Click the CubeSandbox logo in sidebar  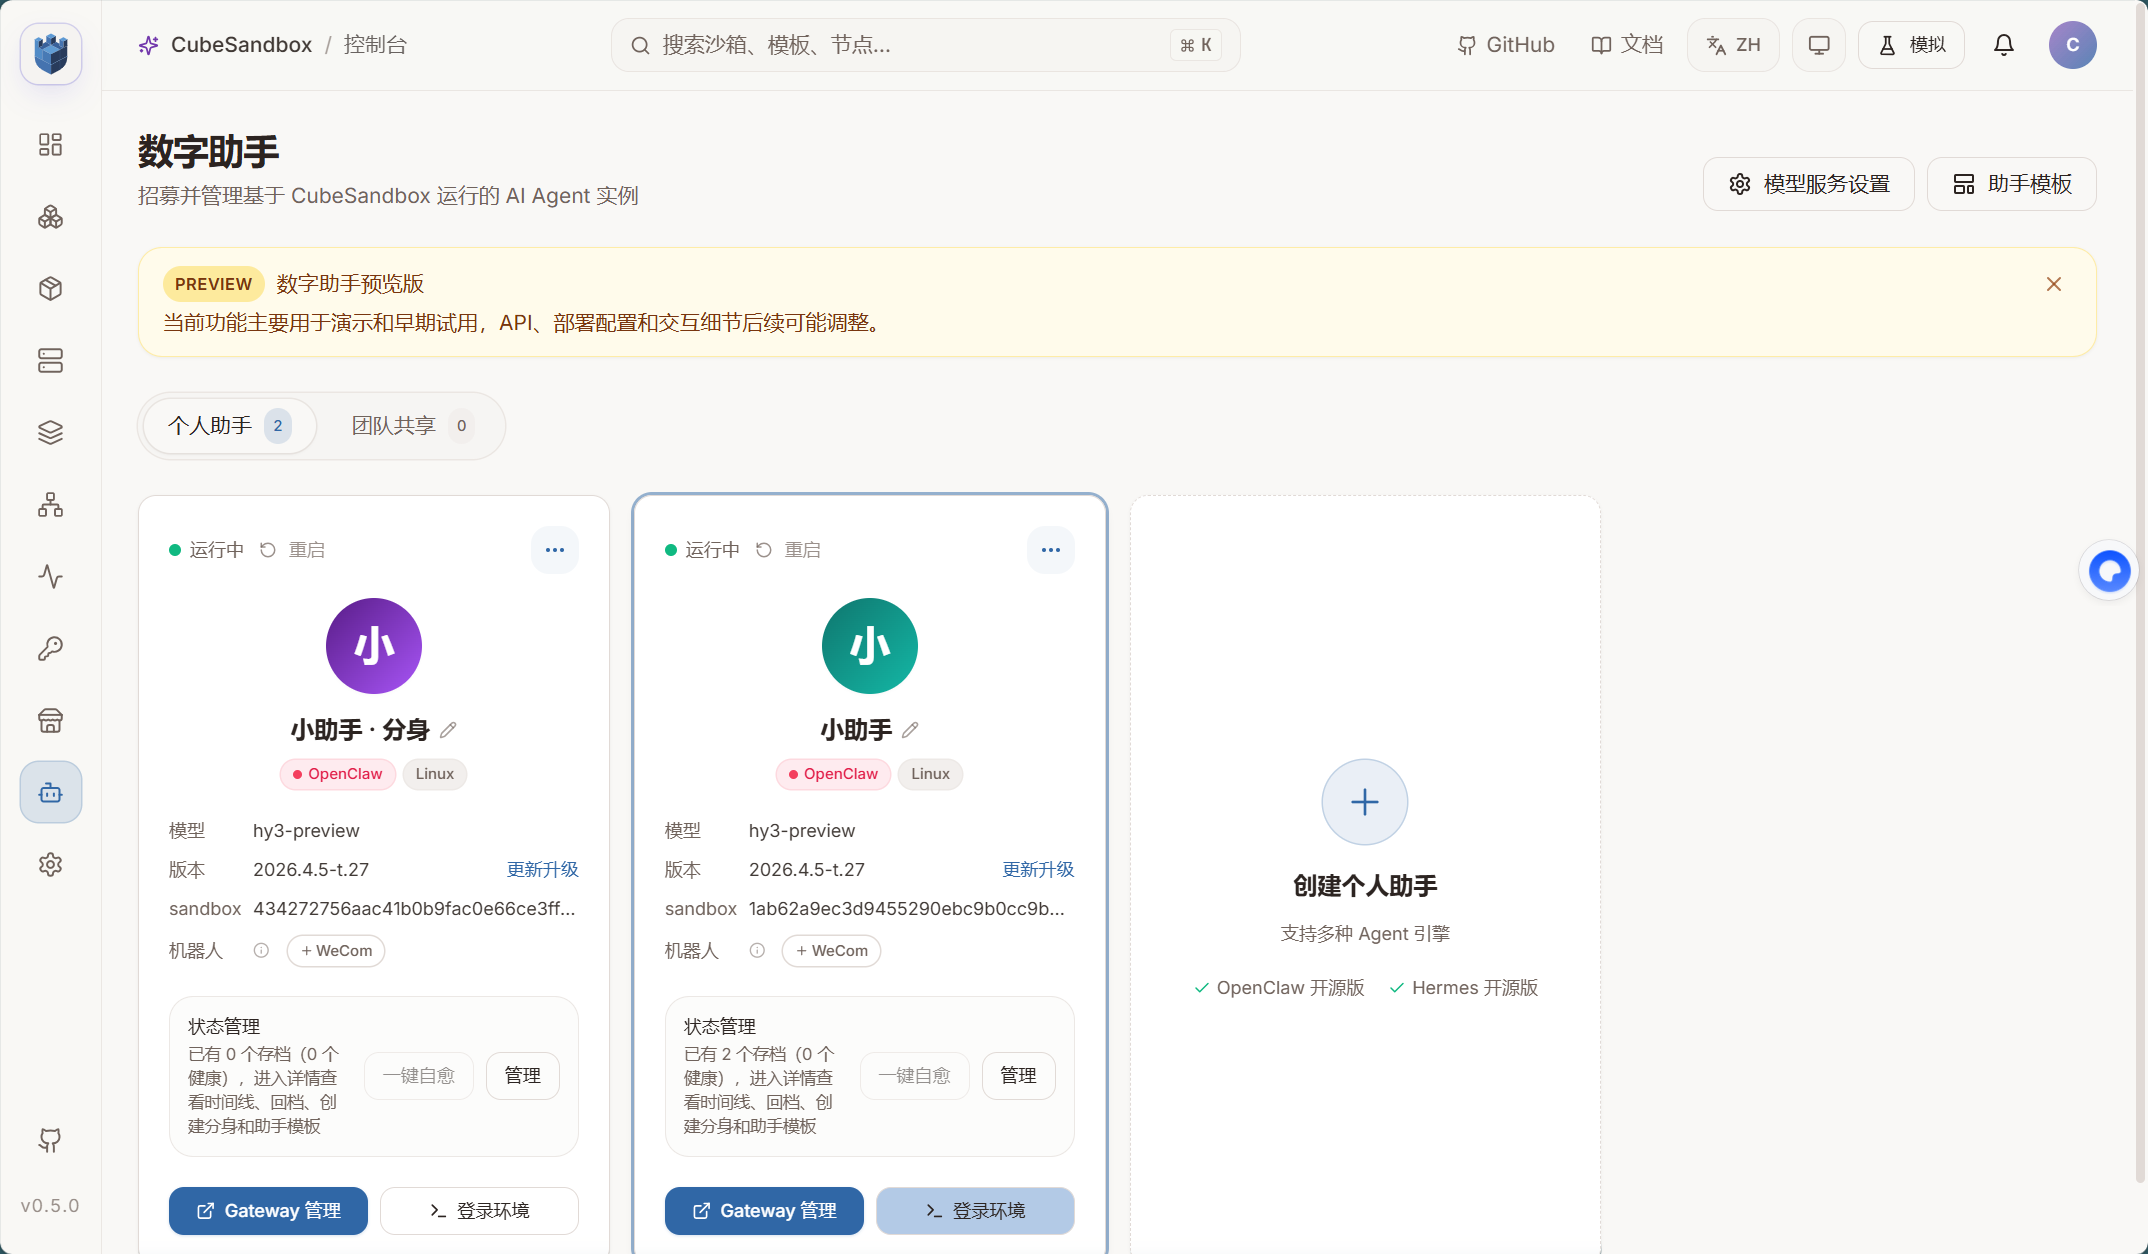pos(51,53)
